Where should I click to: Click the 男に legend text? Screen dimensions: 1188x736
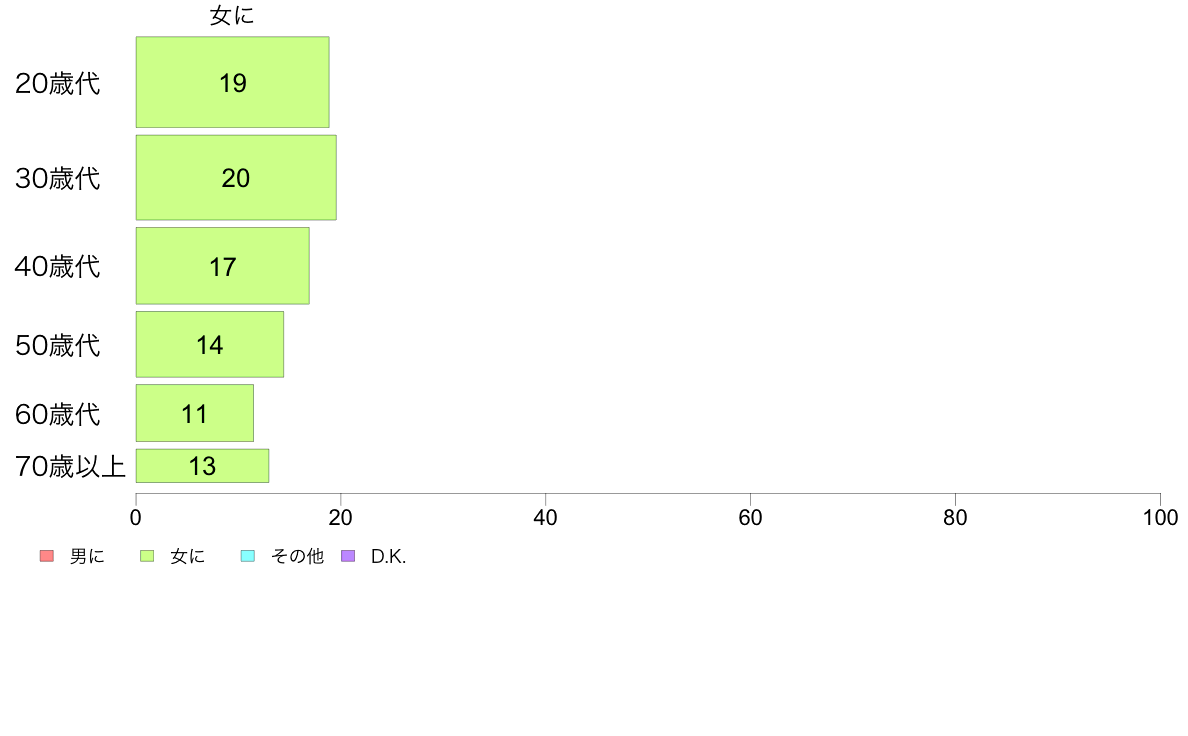click(87, 556)
